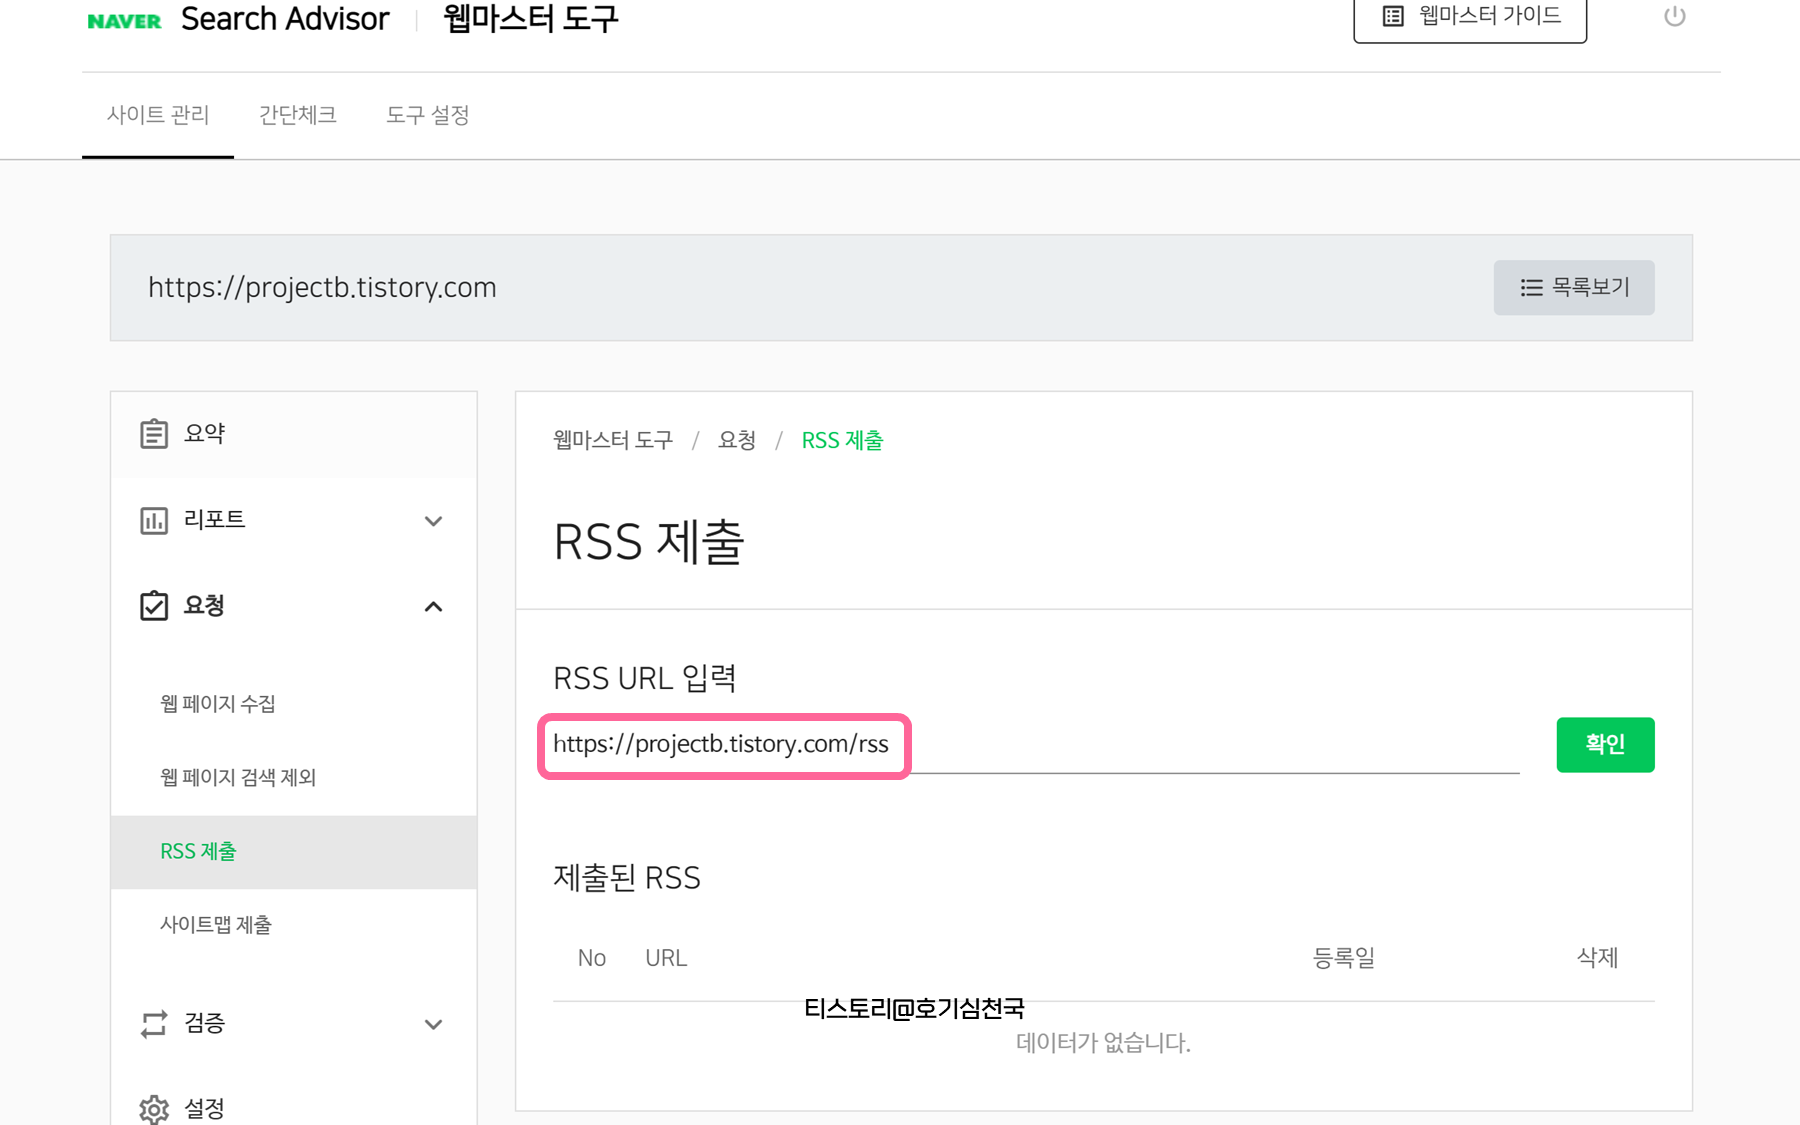The width and height of the screenshot is (1800, 1125).
Task: Click the 제출된 RSS section heading
Action: pos(627,878)
